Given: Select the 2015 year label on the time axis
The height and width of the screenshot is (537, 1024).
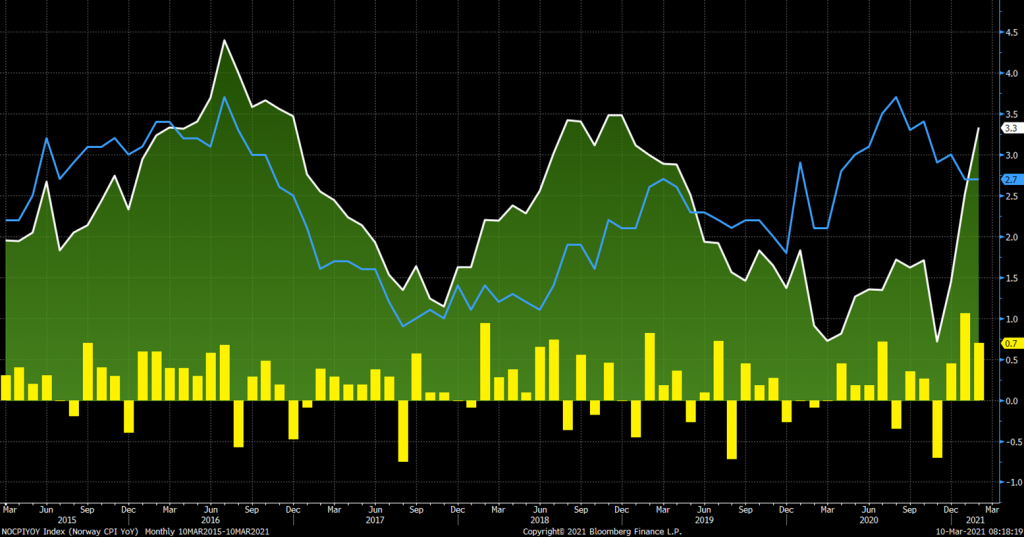Looking at the screenshot, I should click(66, 520).
